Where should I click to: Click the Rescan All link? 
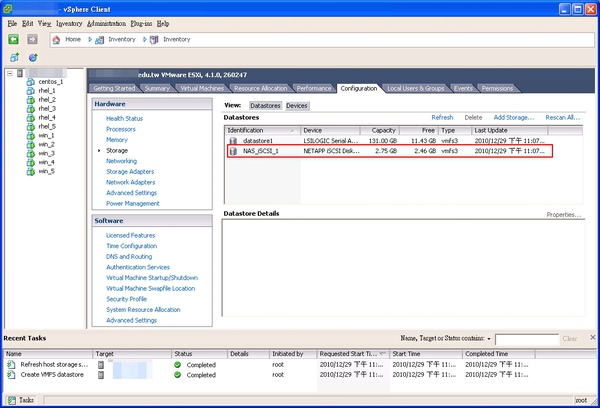pyautogui.click(x=562, y=118)
